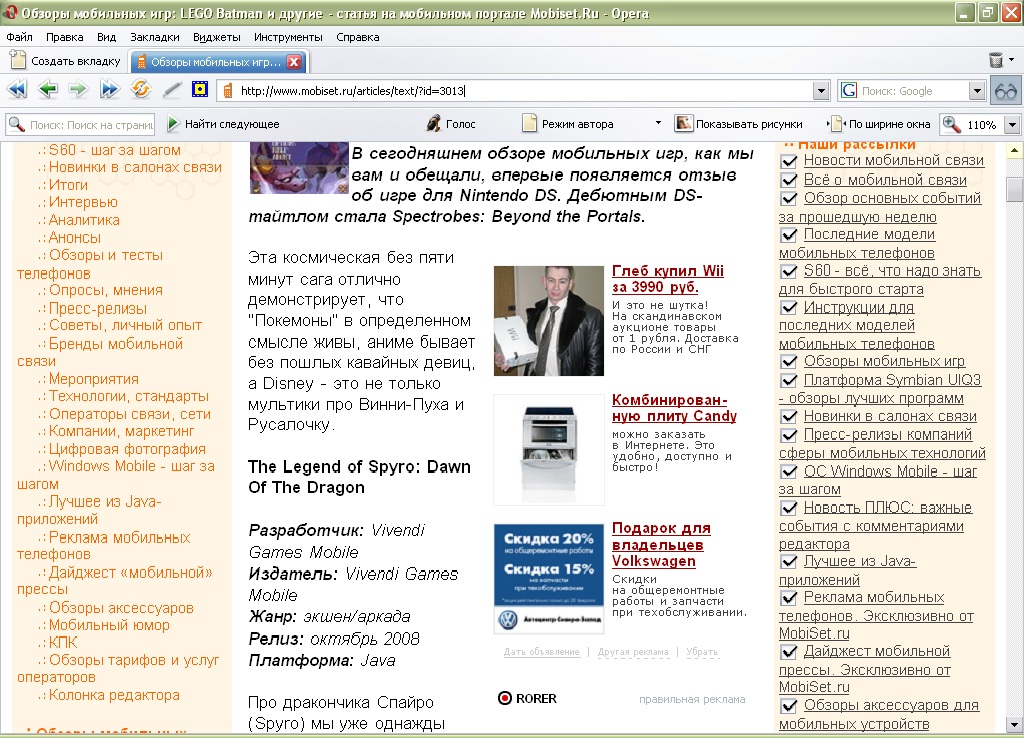Click the По ширине окна fit-width button
This screenshot has height=738, width=1024.
point(878,123)
